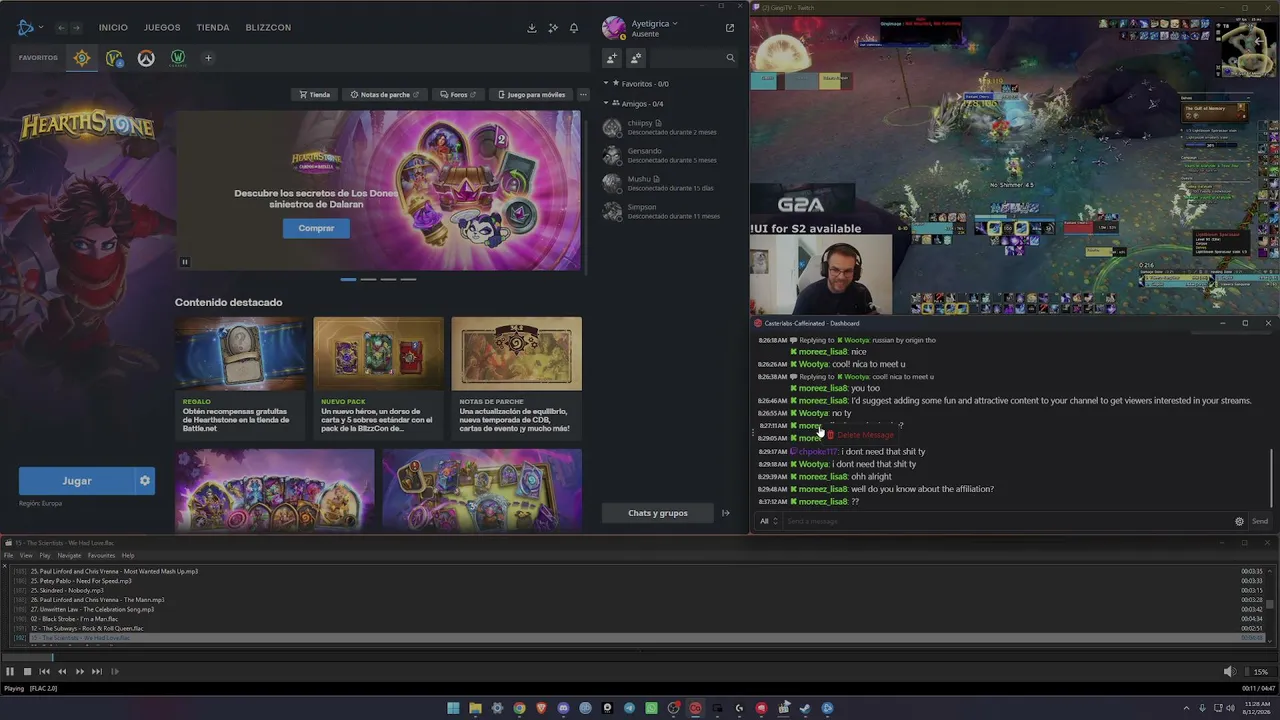1280x720 pixels.
Task: Stop music playback
Action: click(x=27, y=672)
